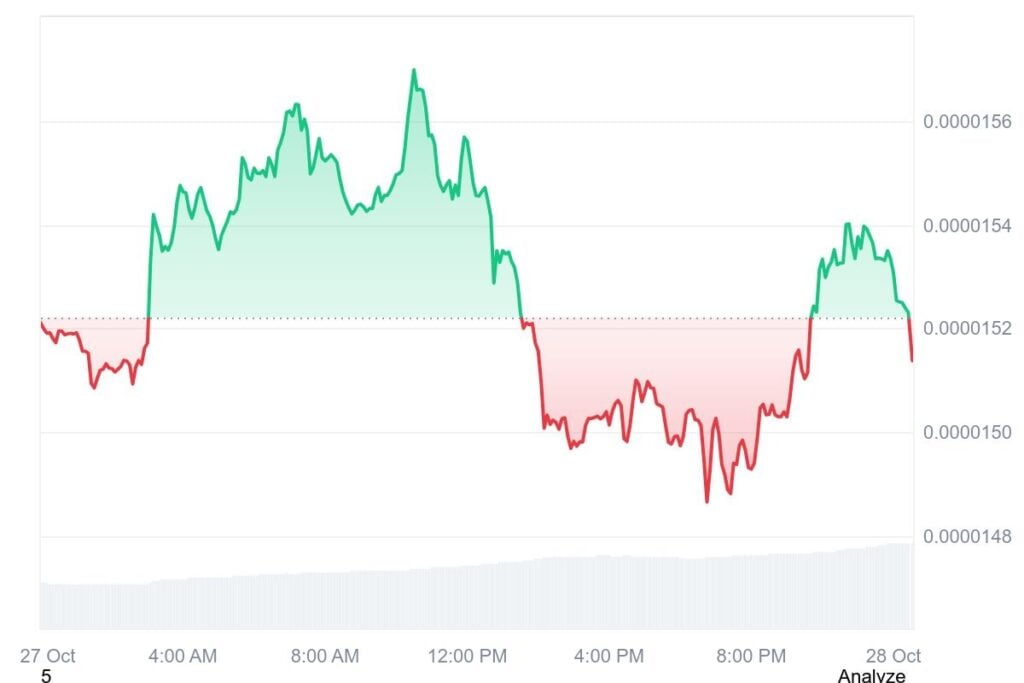This screenshot has height=683, width=1024.
Task: Click the 0.0000156 price axis label
Action: (x=967, y=122)
